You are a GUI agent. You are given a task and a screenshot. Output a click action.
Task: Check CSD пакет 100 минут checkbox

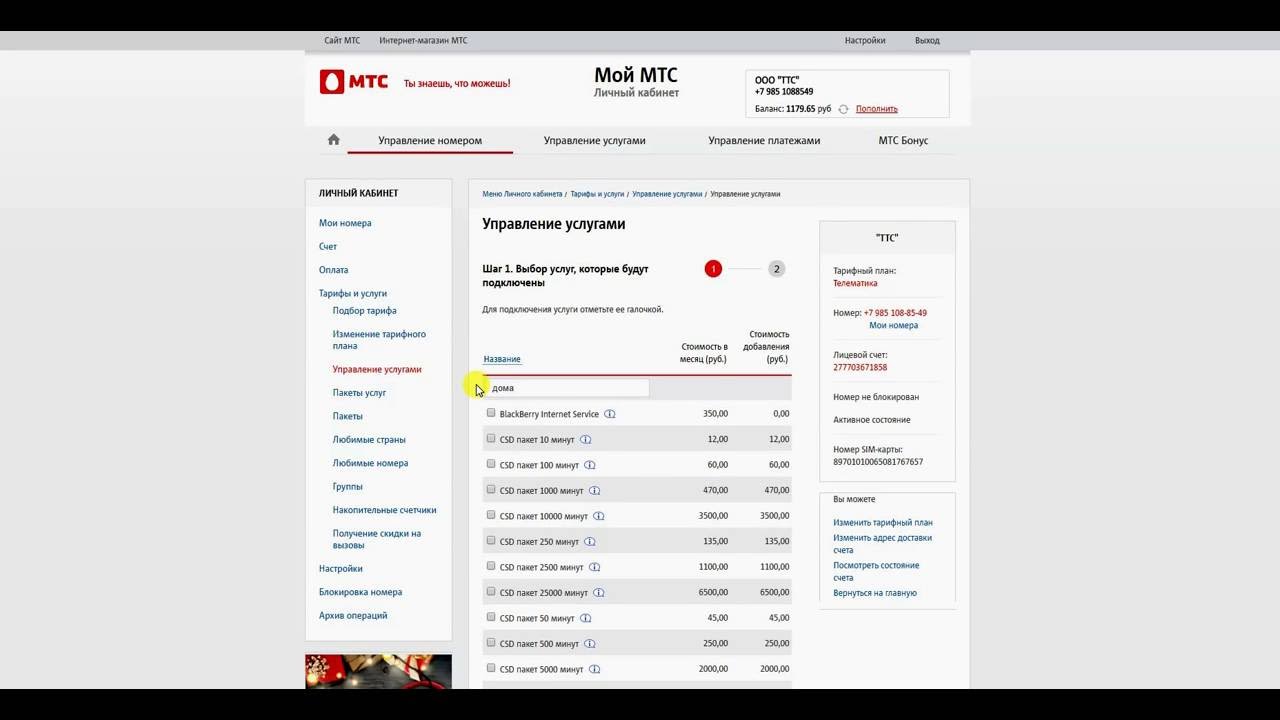pyautogui.click(x=491, y=464)
